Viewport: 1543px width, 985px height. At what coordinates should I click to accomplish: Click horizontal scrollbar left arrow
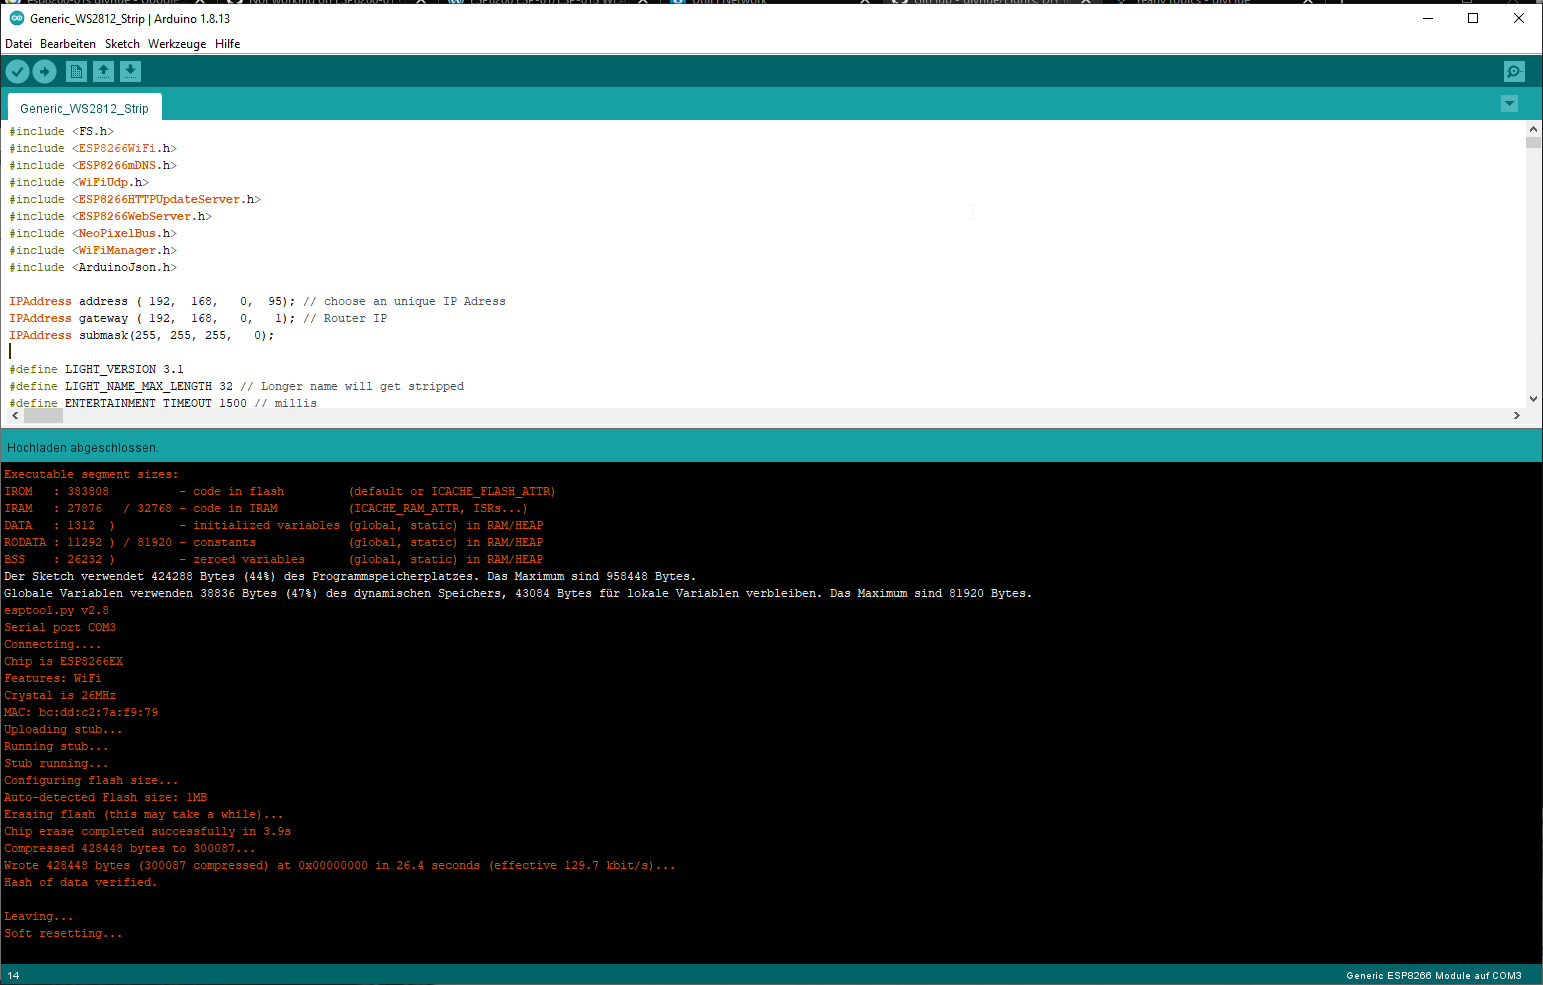tap(14, 415)
